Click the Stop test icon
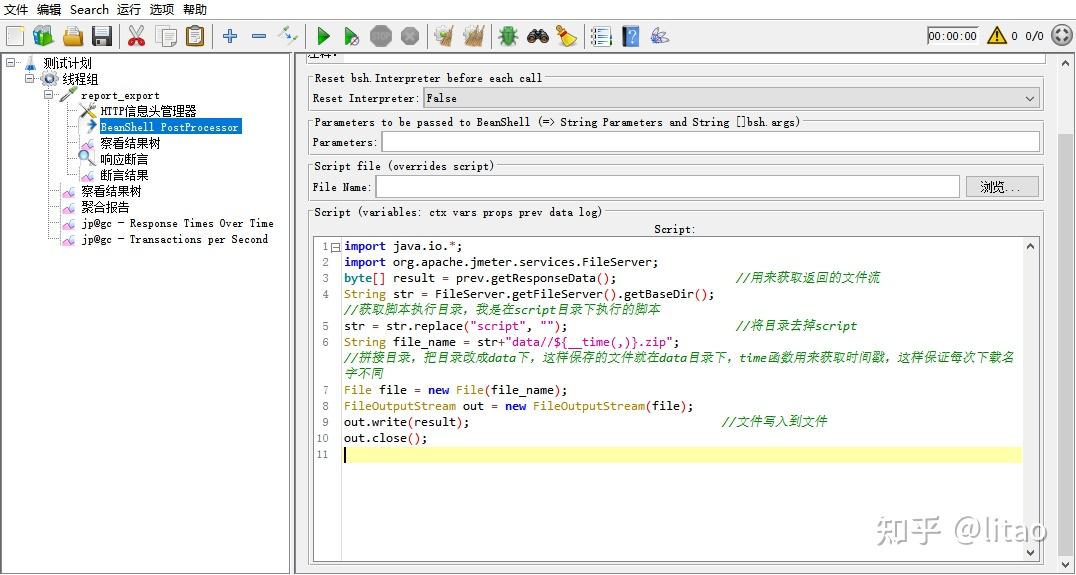Screen dimensions: 1076x575 coord(381,36)
